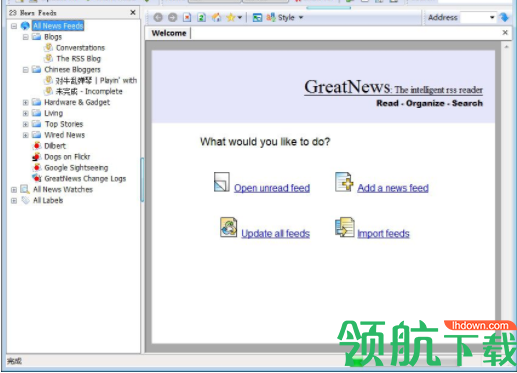Expand the Top Stories folder
The width and height of the screenshot is (517, 373).
point(25,124)
